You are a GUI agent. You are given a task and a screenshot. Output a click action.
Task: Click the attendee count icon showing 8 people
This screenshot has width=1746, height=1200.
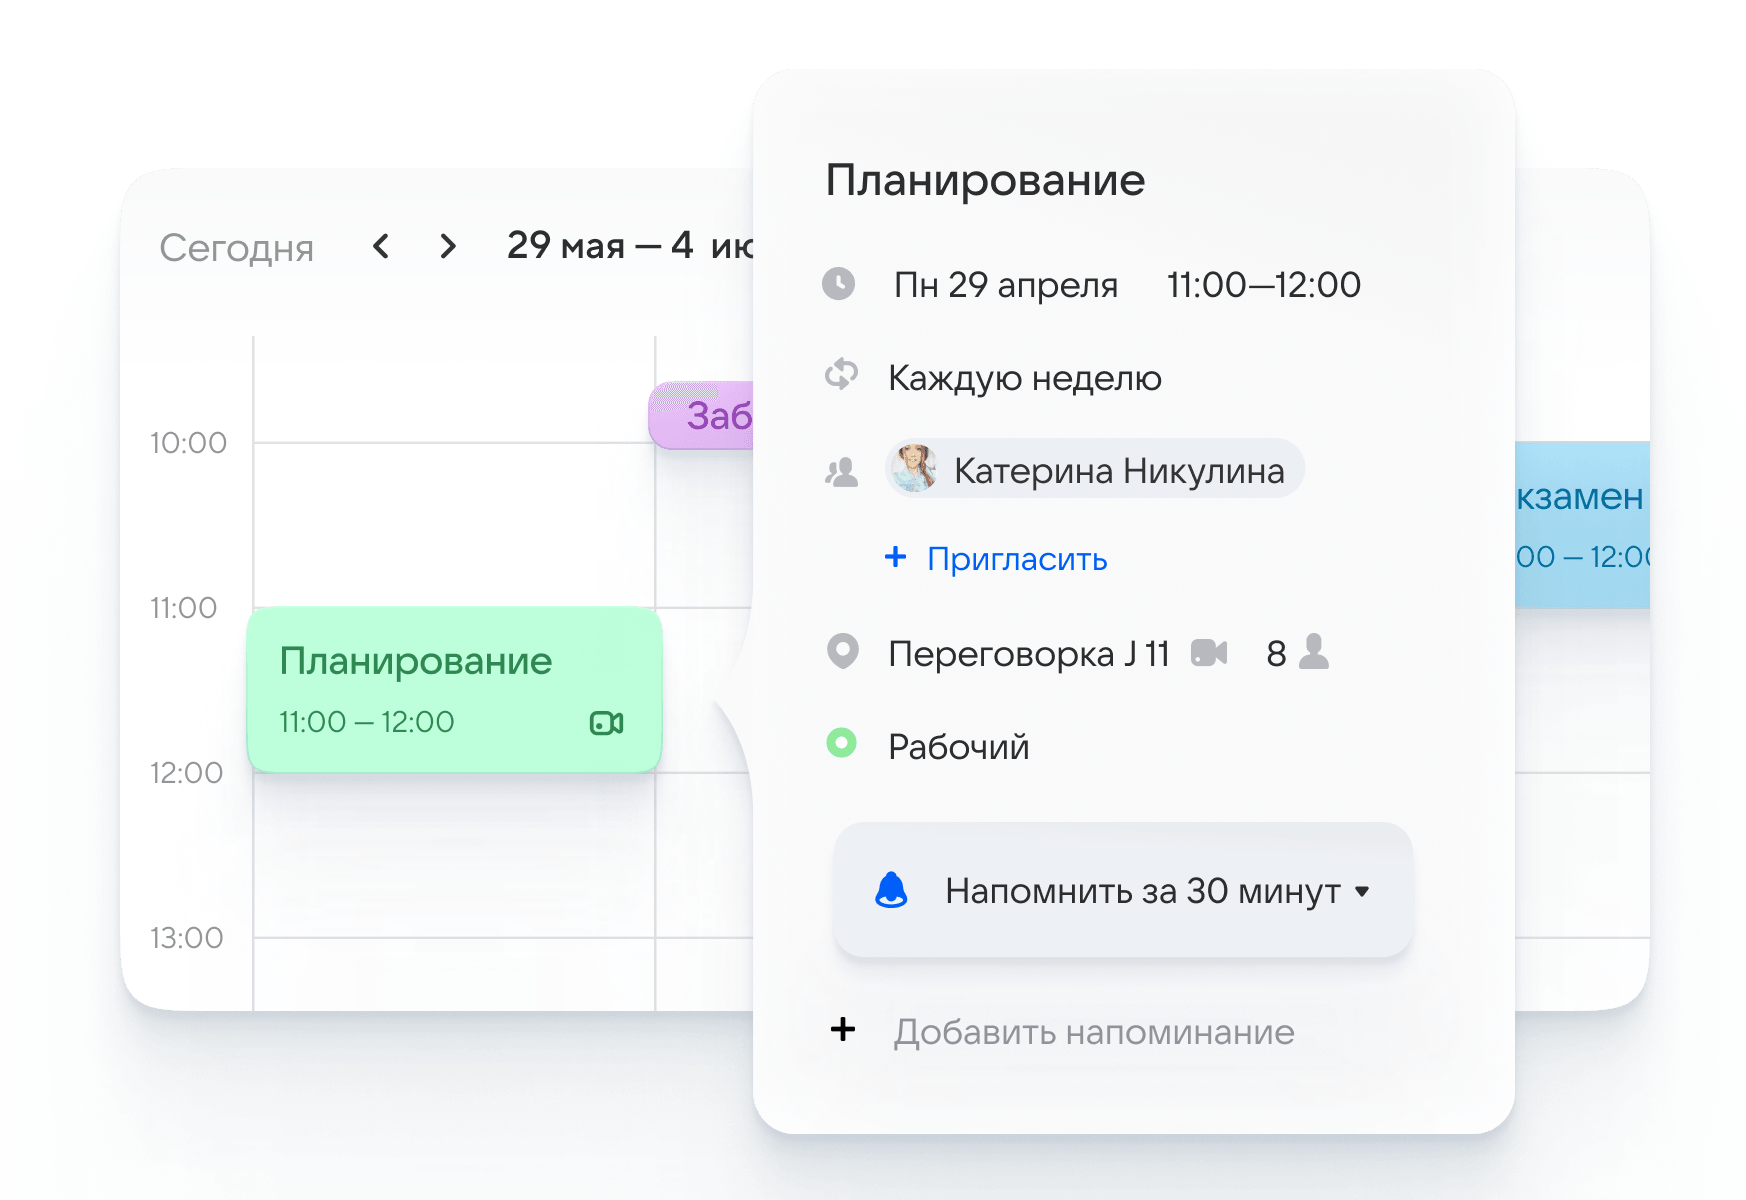1313,652
